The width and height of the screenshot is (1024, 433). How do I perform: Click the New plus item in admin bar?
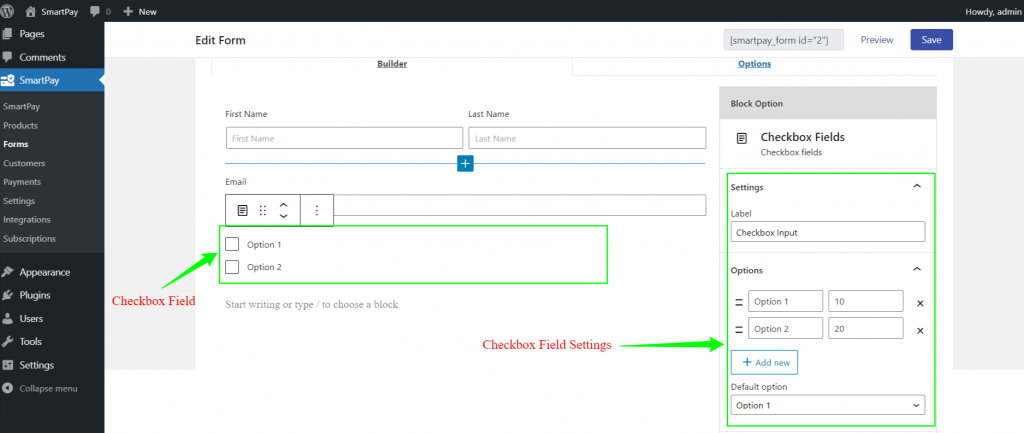(140, 11)
